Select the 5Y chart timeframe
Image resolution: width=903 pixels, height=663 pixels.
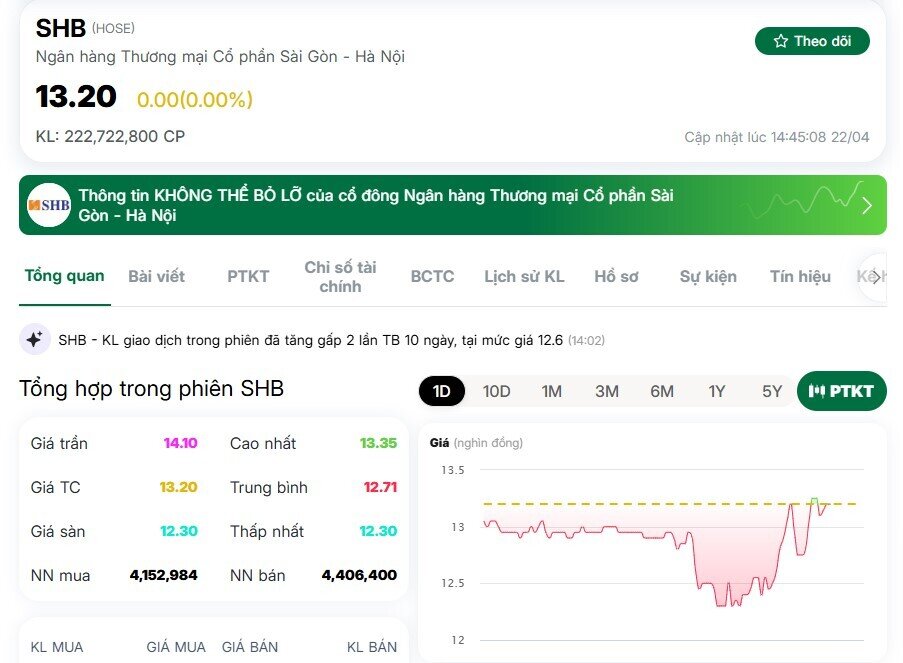coord(772,391)
